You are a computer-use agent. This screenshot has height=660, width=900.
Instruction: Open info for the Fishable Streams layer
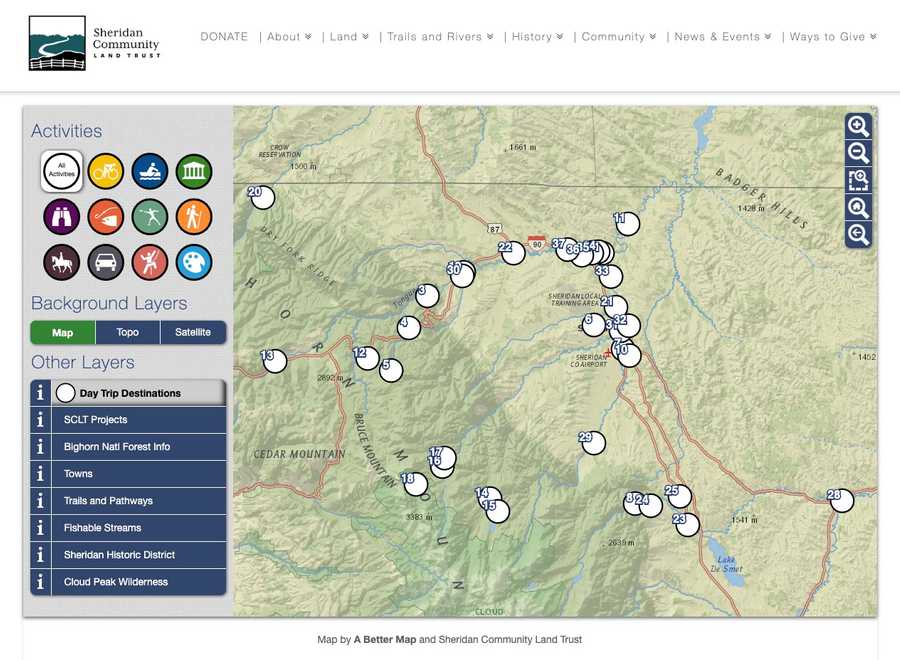coord(40,527)
